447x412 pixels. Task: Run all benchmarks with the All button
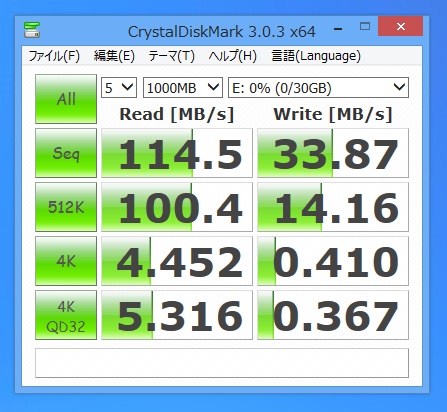click(x=66, y=99)
